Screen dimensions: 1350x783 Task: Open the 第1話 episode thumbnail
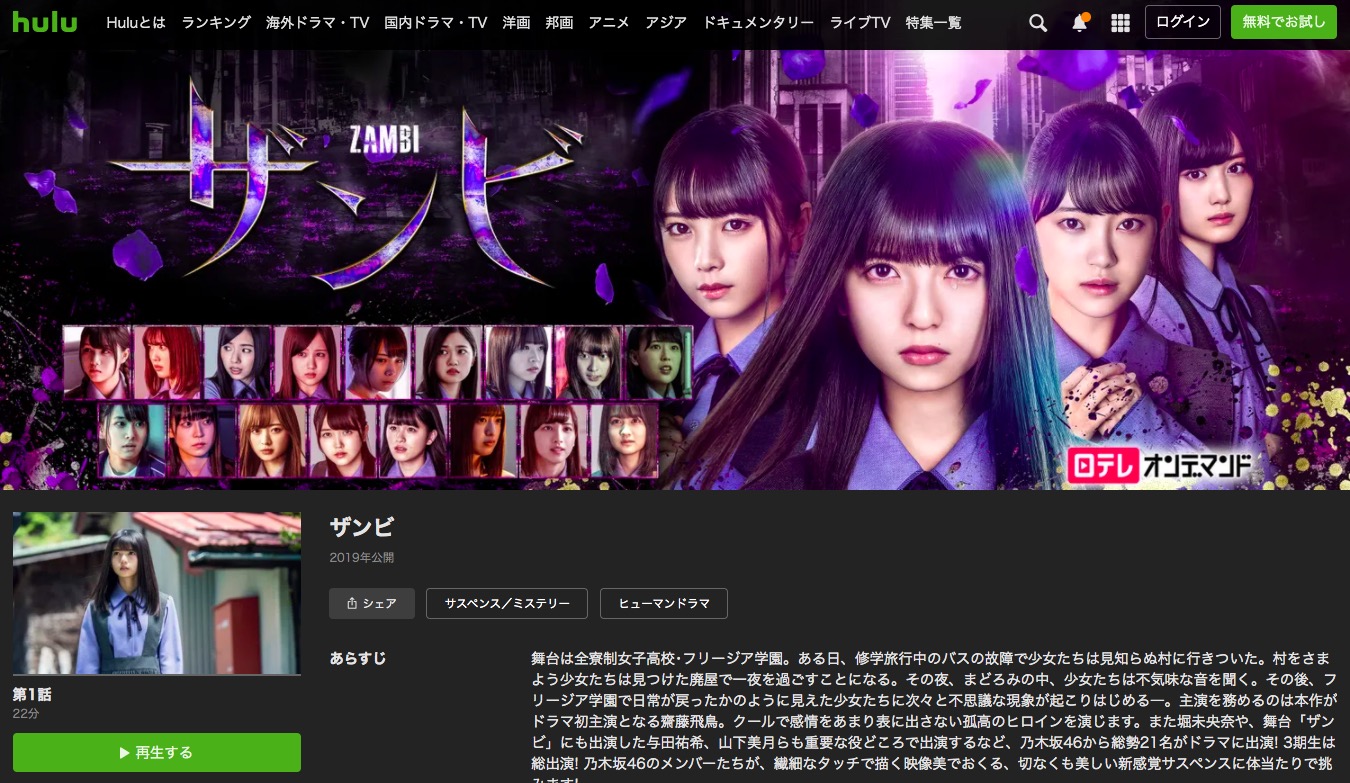157,593
